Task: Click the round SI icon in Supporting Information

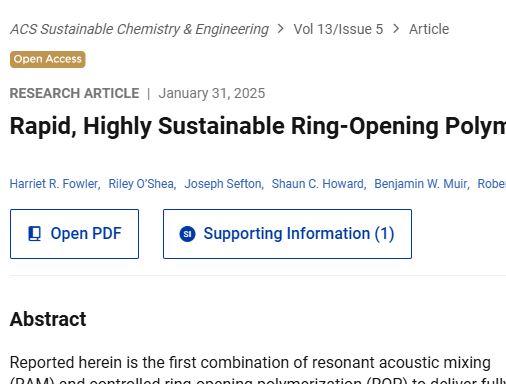Action: tap(187, 234)
